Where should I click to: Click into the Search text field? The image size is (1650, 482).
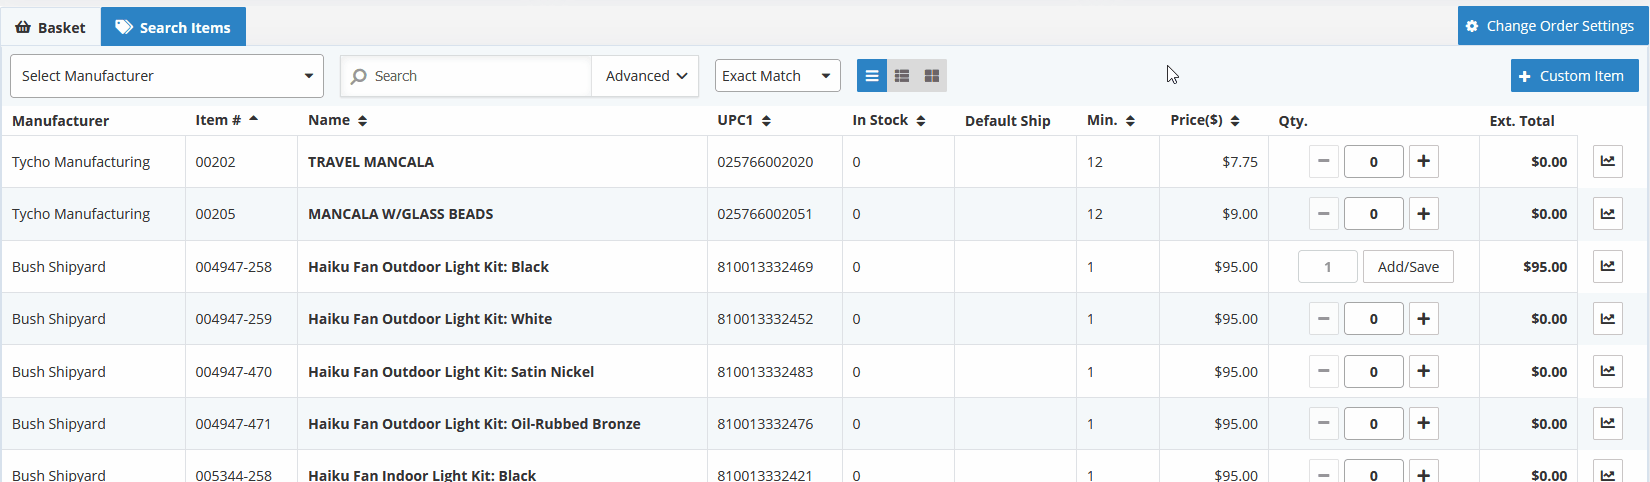click(467, 76)
